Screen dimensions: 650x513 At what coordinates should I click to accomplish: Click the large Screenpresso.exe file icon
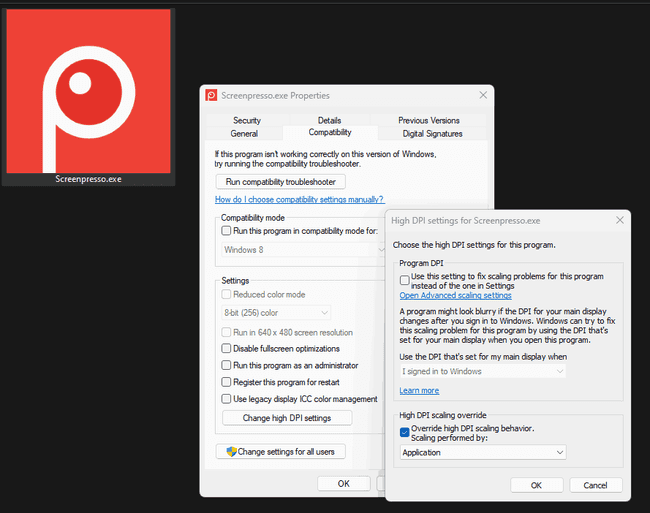[x=88, y=91]
